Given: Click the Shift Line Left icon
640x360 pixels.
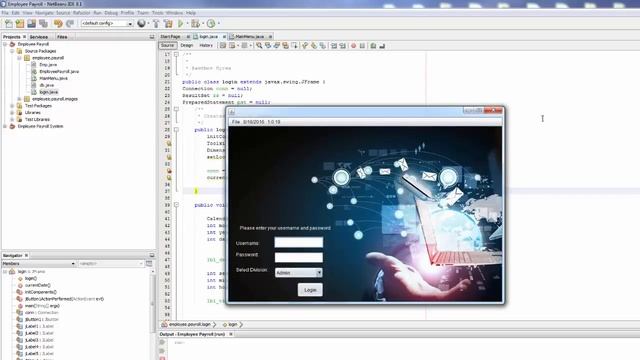Looking at the screenshot, I should point(333,46).
